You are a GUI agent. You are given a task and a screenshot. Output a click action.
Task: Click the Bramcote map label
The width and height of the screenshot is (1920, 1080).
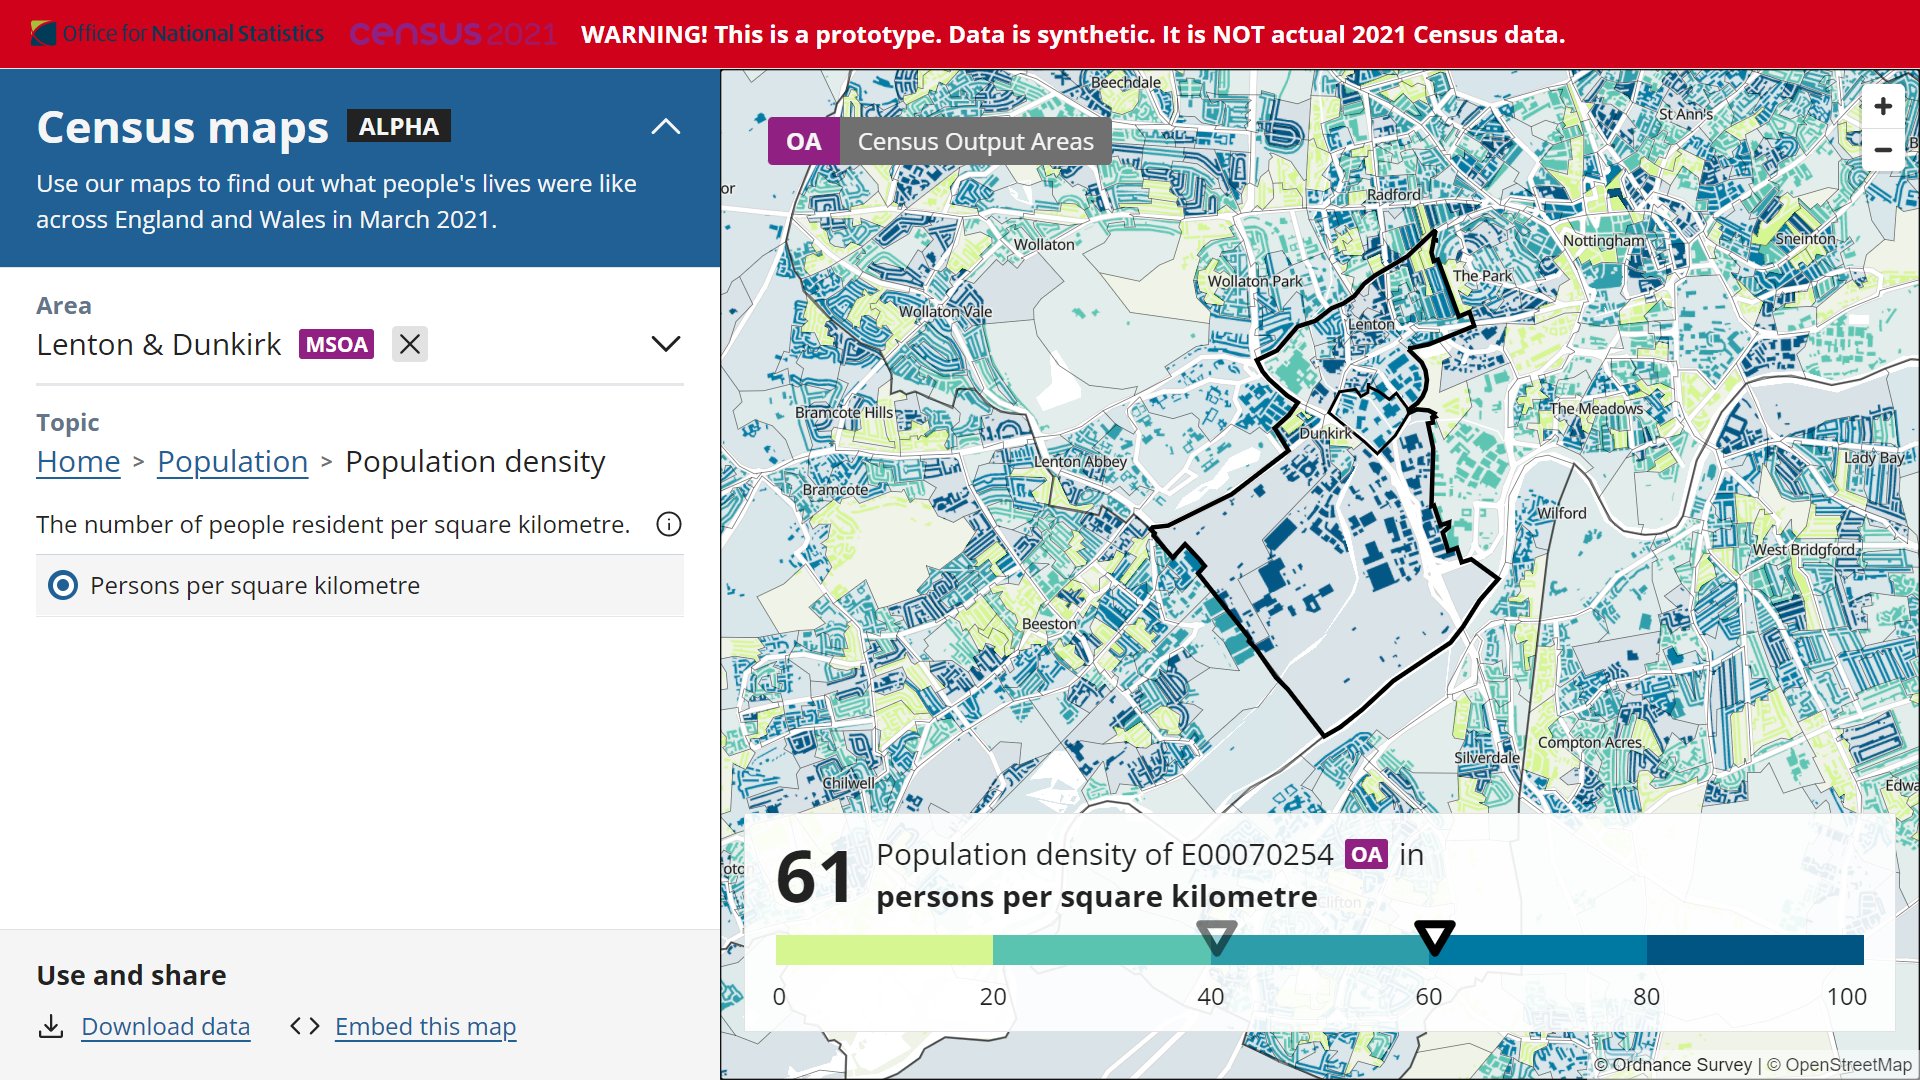point(835,490)
